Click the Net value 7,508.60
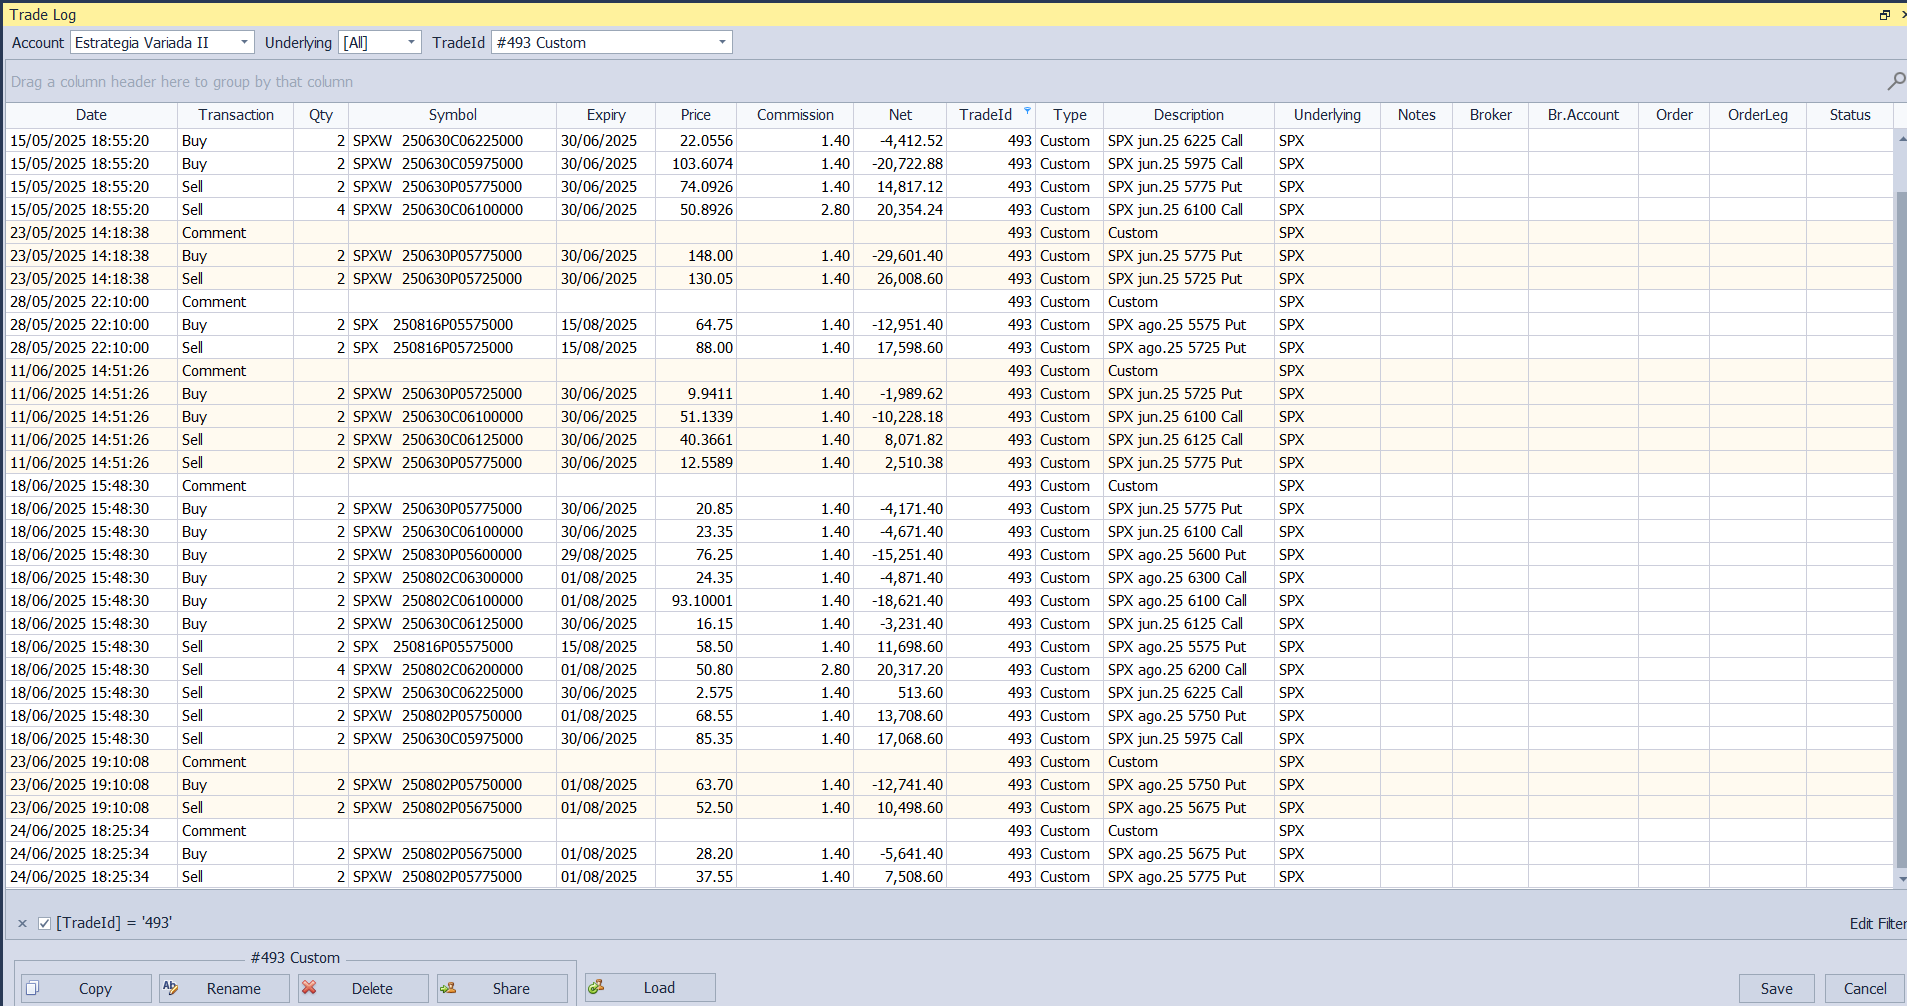1907x1006 pixels. 900,877
